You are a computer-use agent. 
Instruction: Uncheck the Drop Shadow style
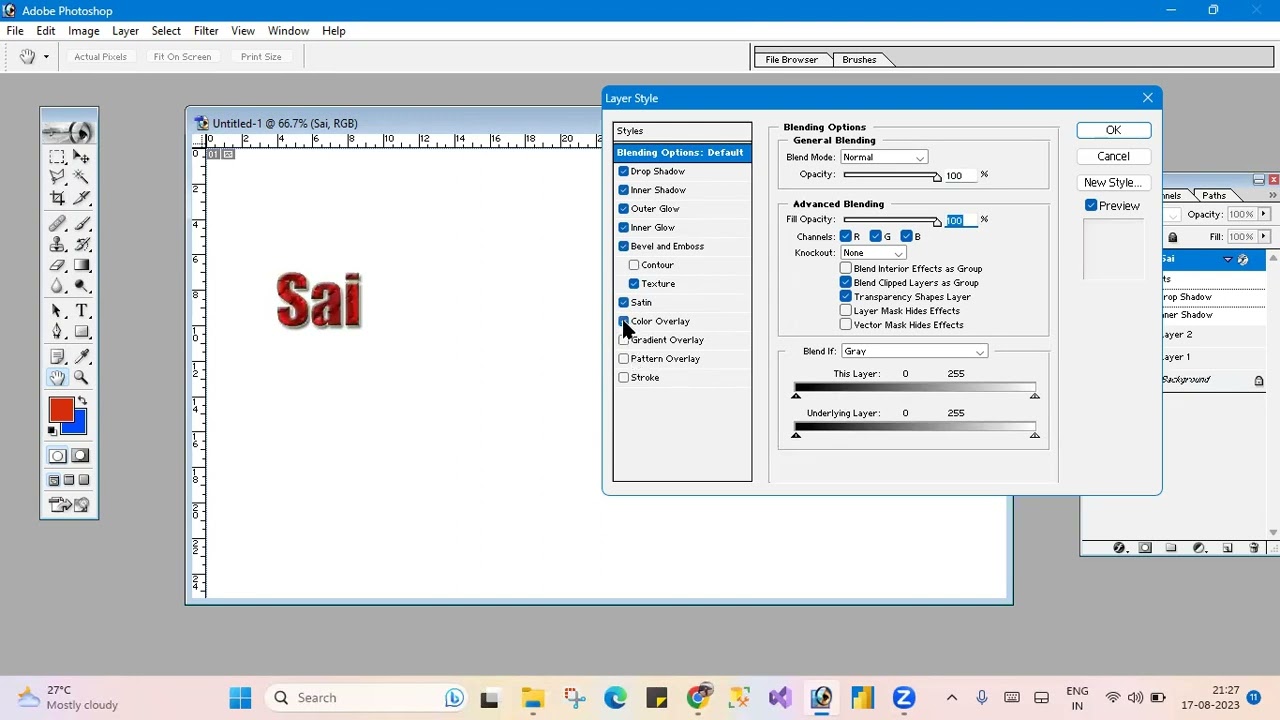(624, 171)
